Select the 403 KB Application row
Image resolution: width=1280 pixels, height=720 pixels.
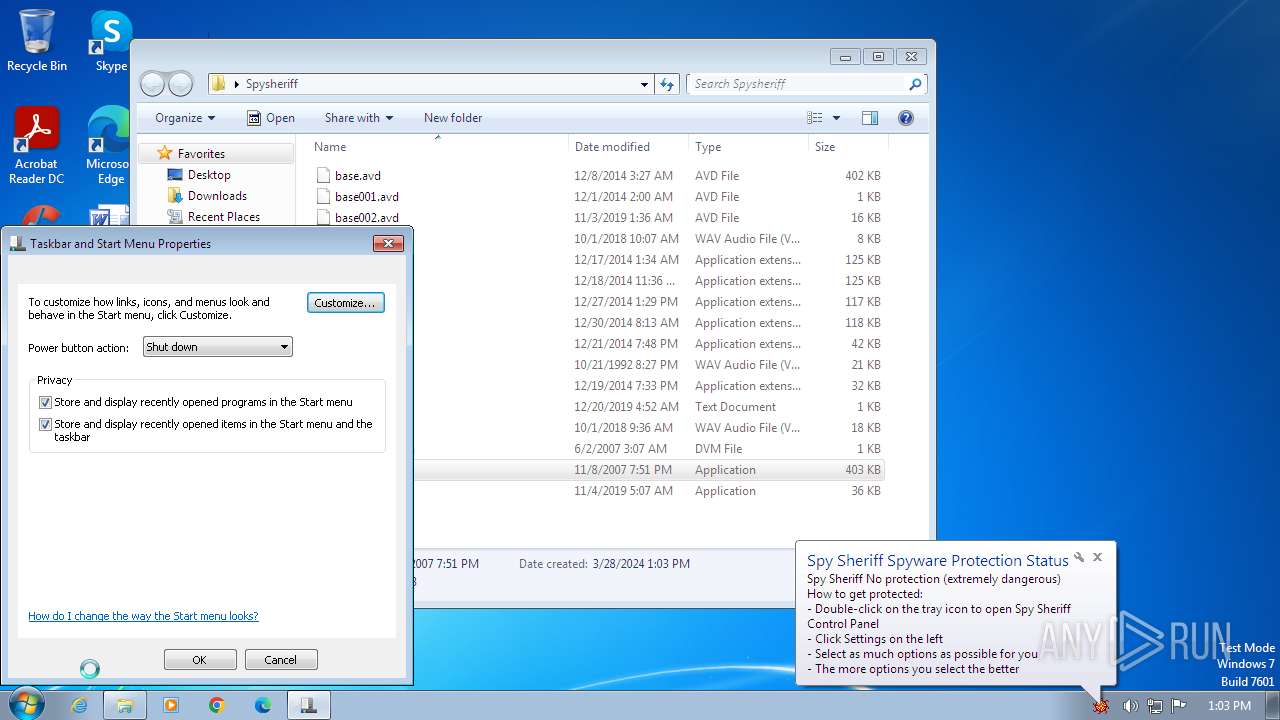click(649, 470)
